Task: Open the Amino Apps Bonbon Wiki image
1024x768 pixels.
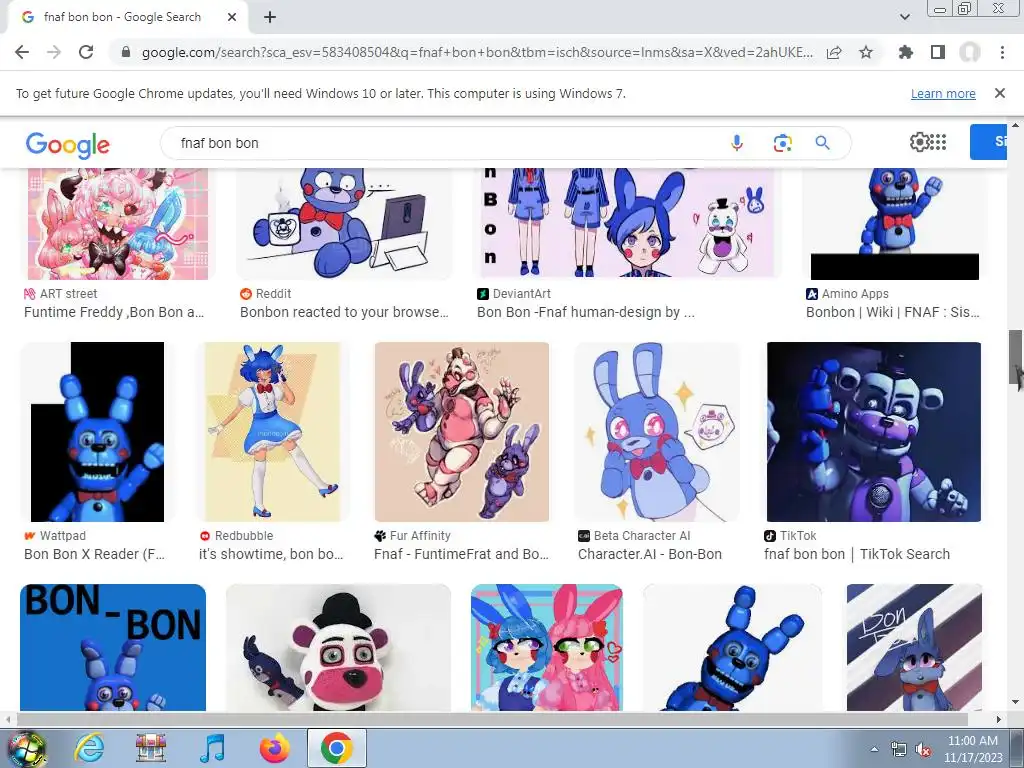Action: 894,223
